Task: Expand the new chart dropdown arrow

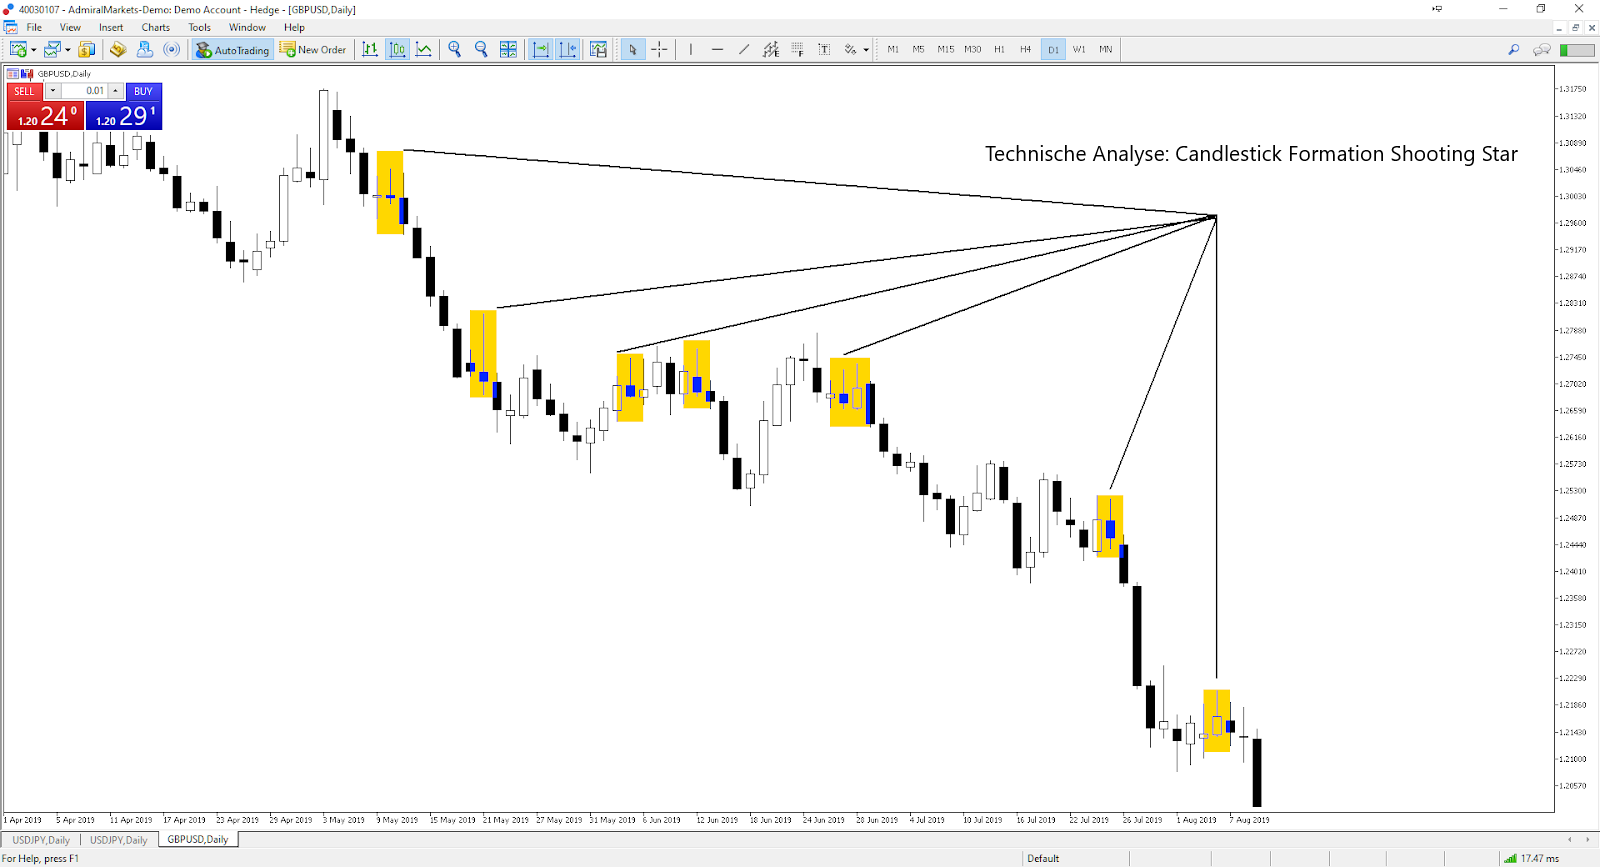Action: (x=34, y=49)
